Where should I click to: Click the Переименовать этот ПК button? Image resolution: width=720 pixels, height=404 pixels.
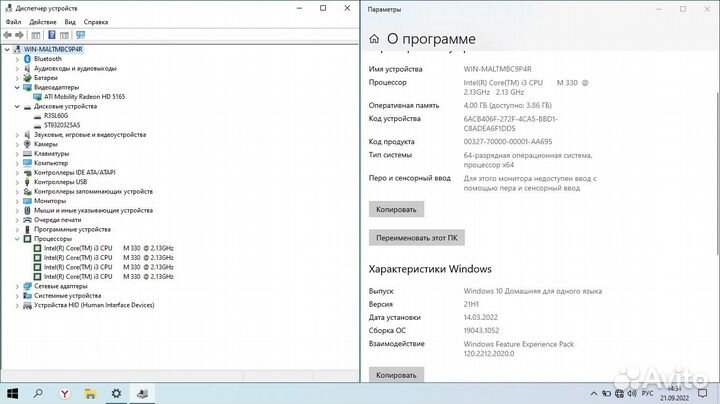point(417,239)
